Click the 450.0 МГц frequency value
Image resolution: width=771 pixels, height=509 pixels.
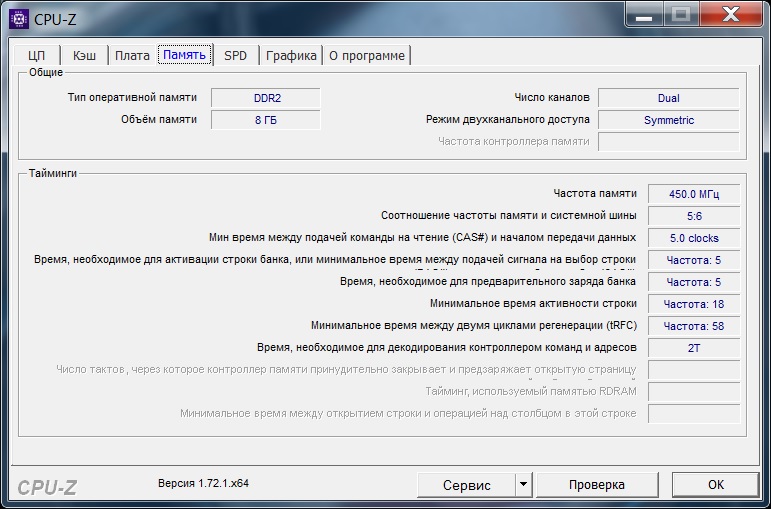[x=694, y=194]
